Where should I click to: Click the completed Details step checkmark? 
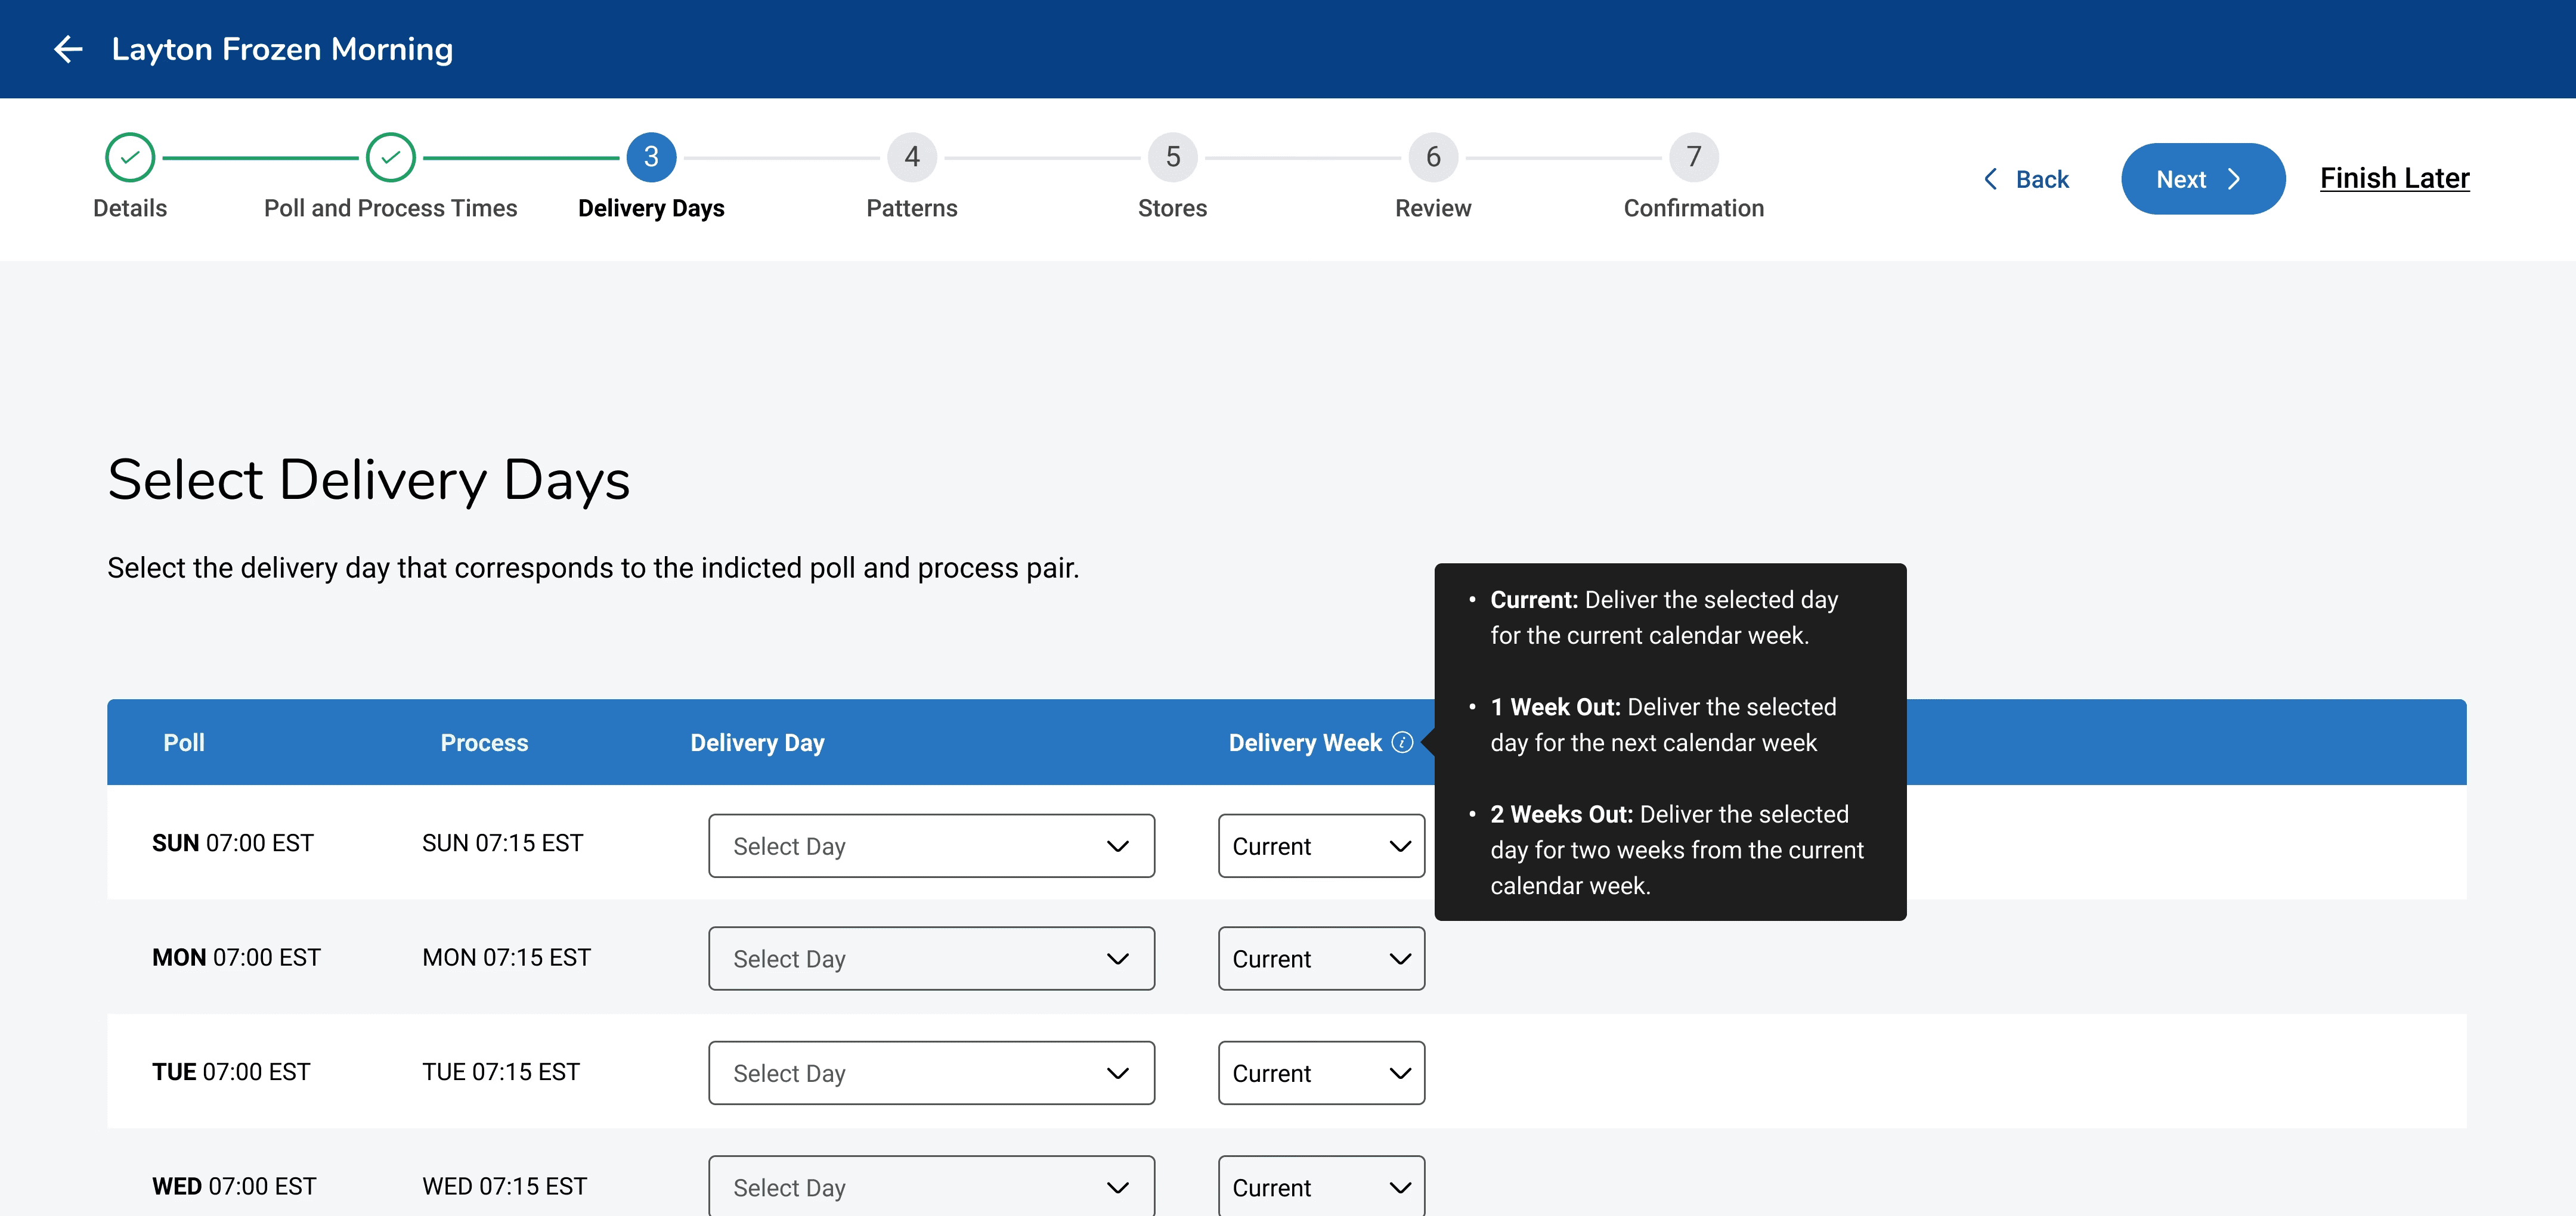pos(130,157)
